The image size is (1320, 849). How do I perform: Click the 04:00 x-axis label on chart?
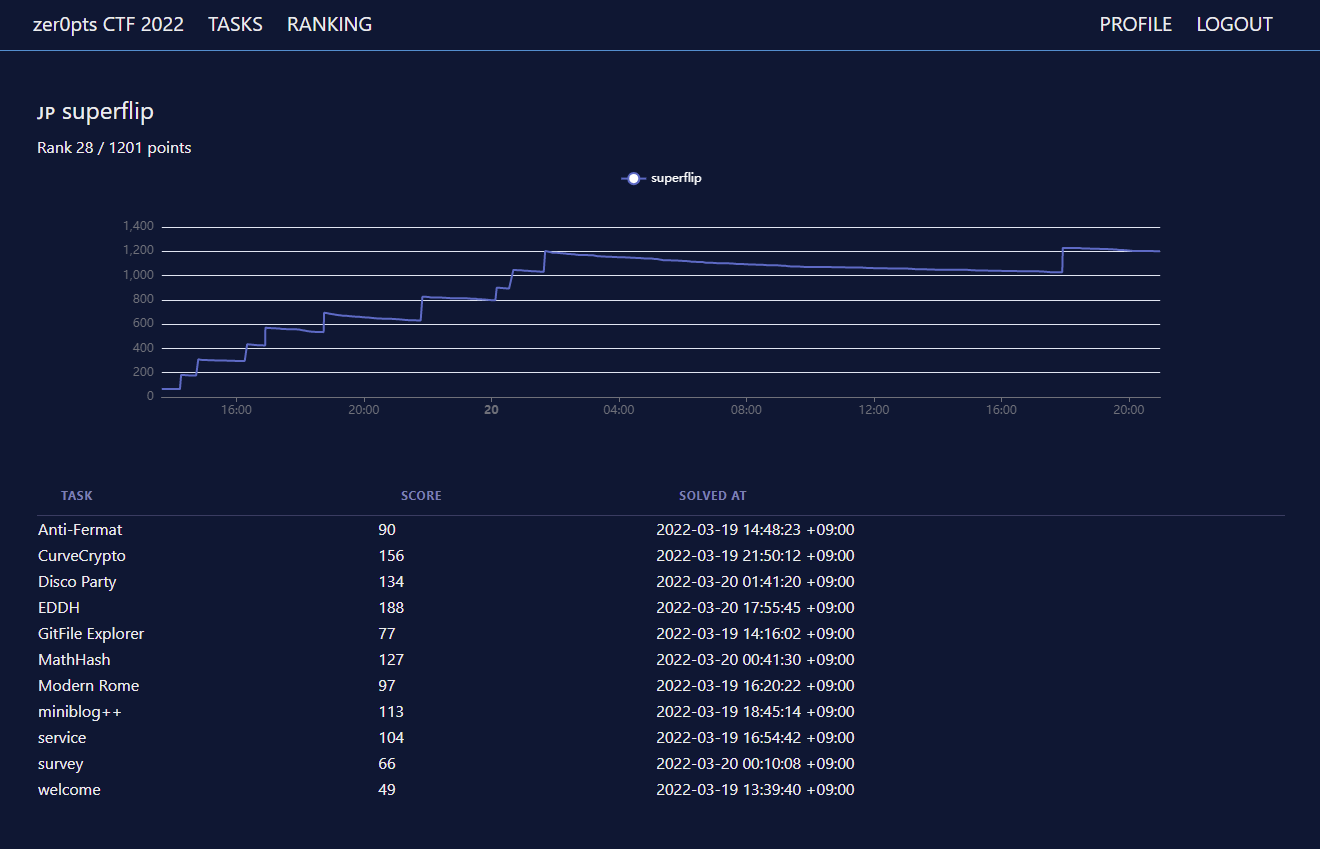tap(619, 410)
